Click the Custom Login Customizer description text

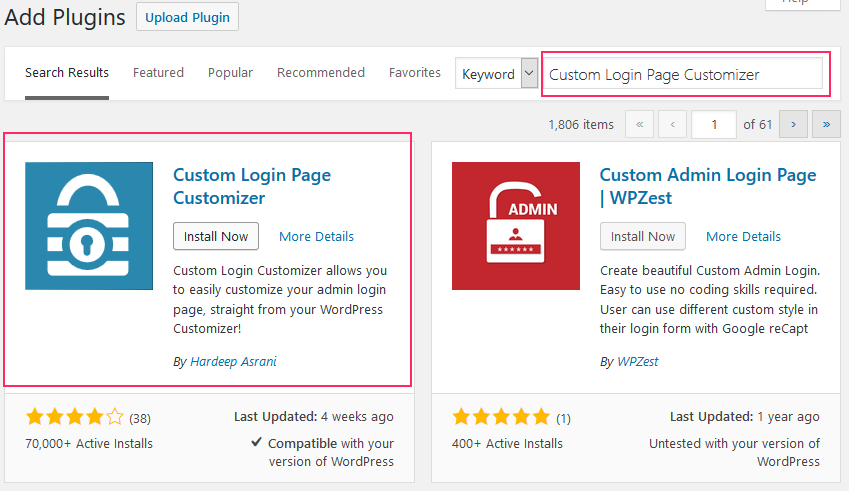[280, 299]
